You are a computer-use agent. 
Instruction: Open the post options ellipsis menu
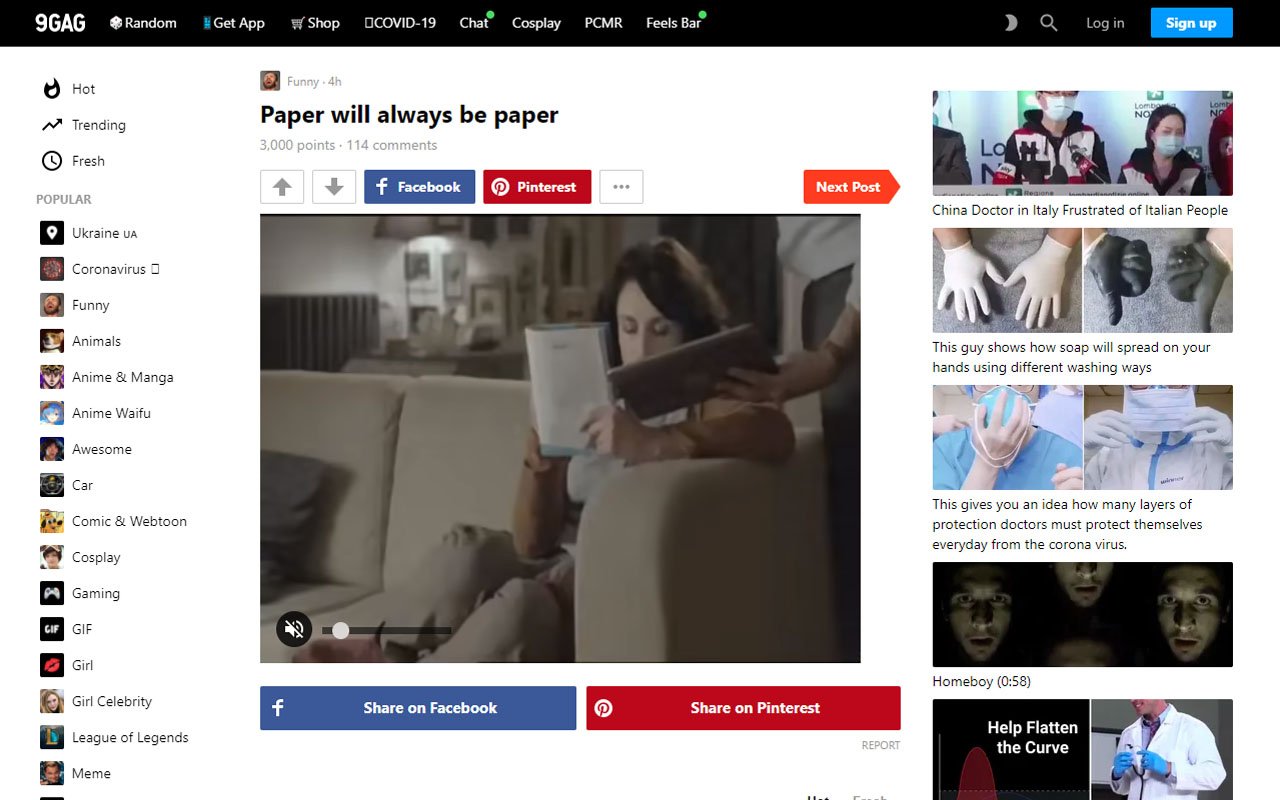tap(621, 186)
